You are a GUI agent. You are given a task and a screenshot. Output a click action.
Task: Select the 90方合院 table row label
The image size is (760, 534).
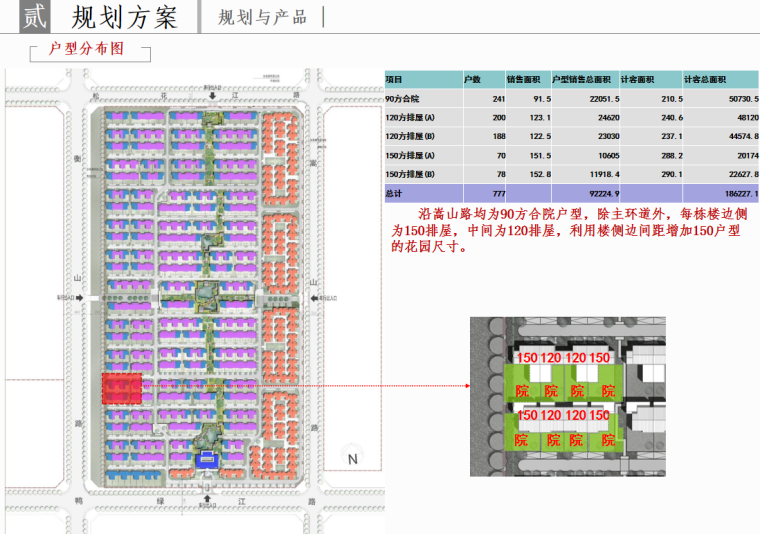[x=408, y=98]
